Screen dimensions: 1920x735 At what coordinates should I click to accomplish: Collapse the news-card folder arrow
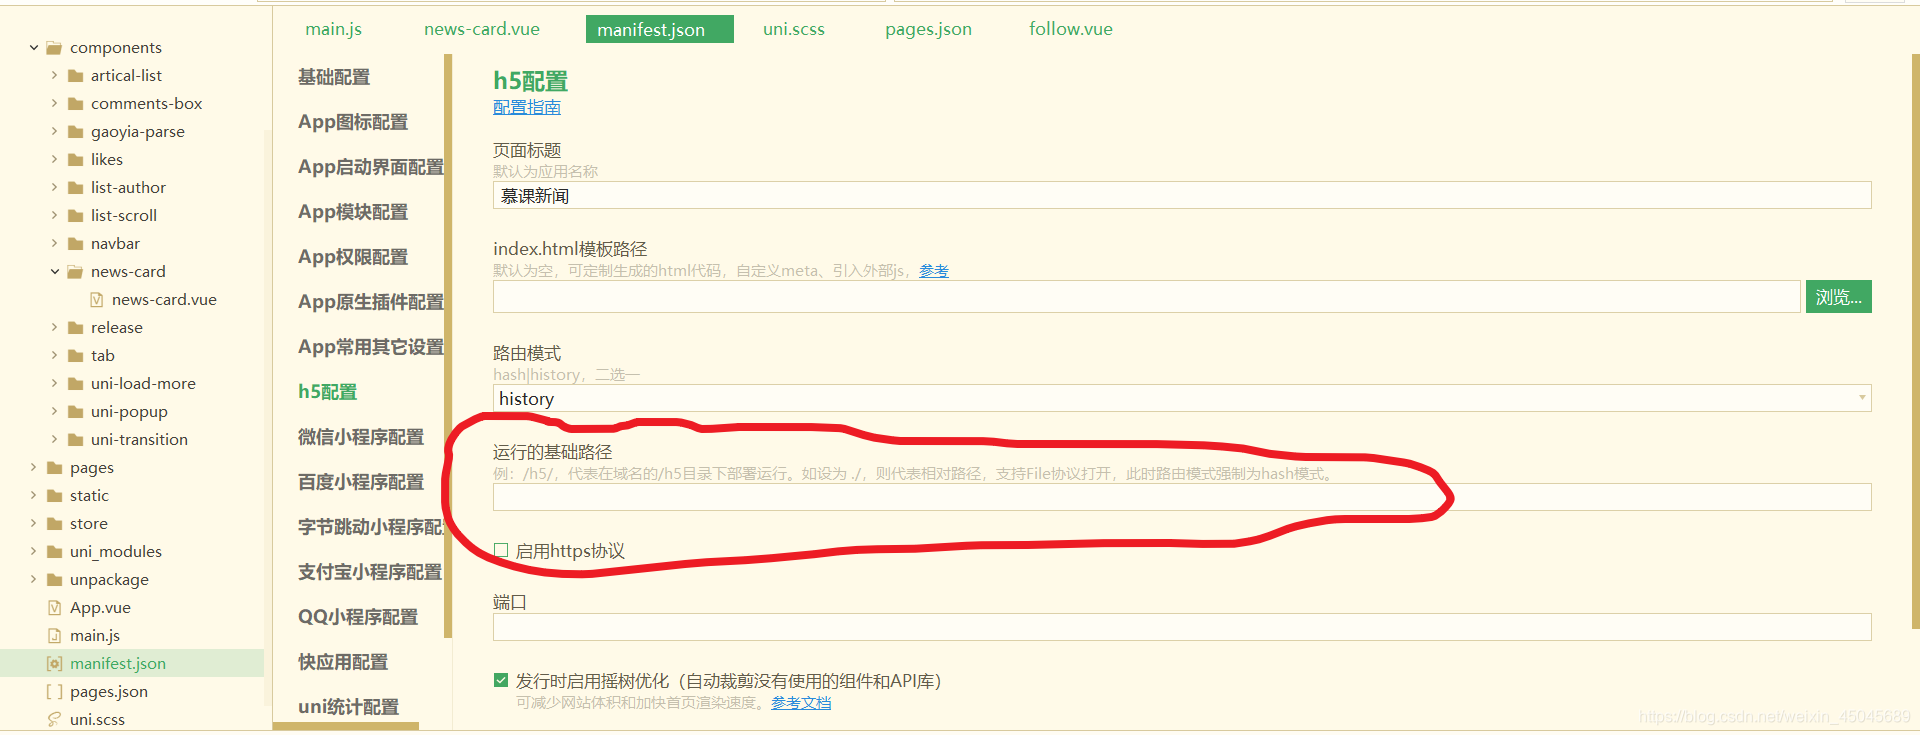[54, 272]
